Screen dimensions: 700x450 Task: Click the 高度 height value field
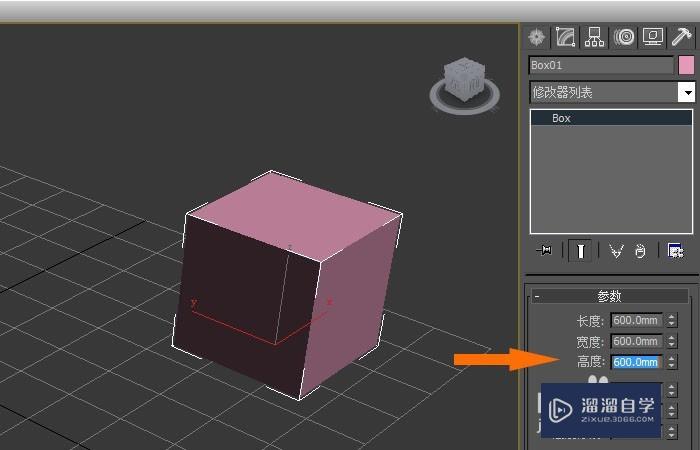tap(636, 362)
